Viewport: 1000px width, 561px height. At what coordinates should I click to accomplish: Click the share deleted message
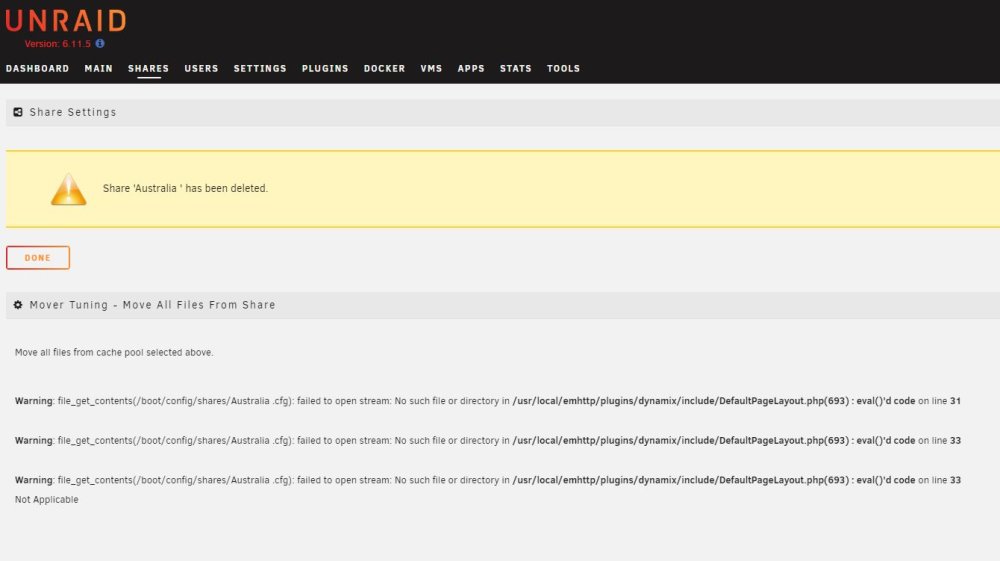[185, 189]
